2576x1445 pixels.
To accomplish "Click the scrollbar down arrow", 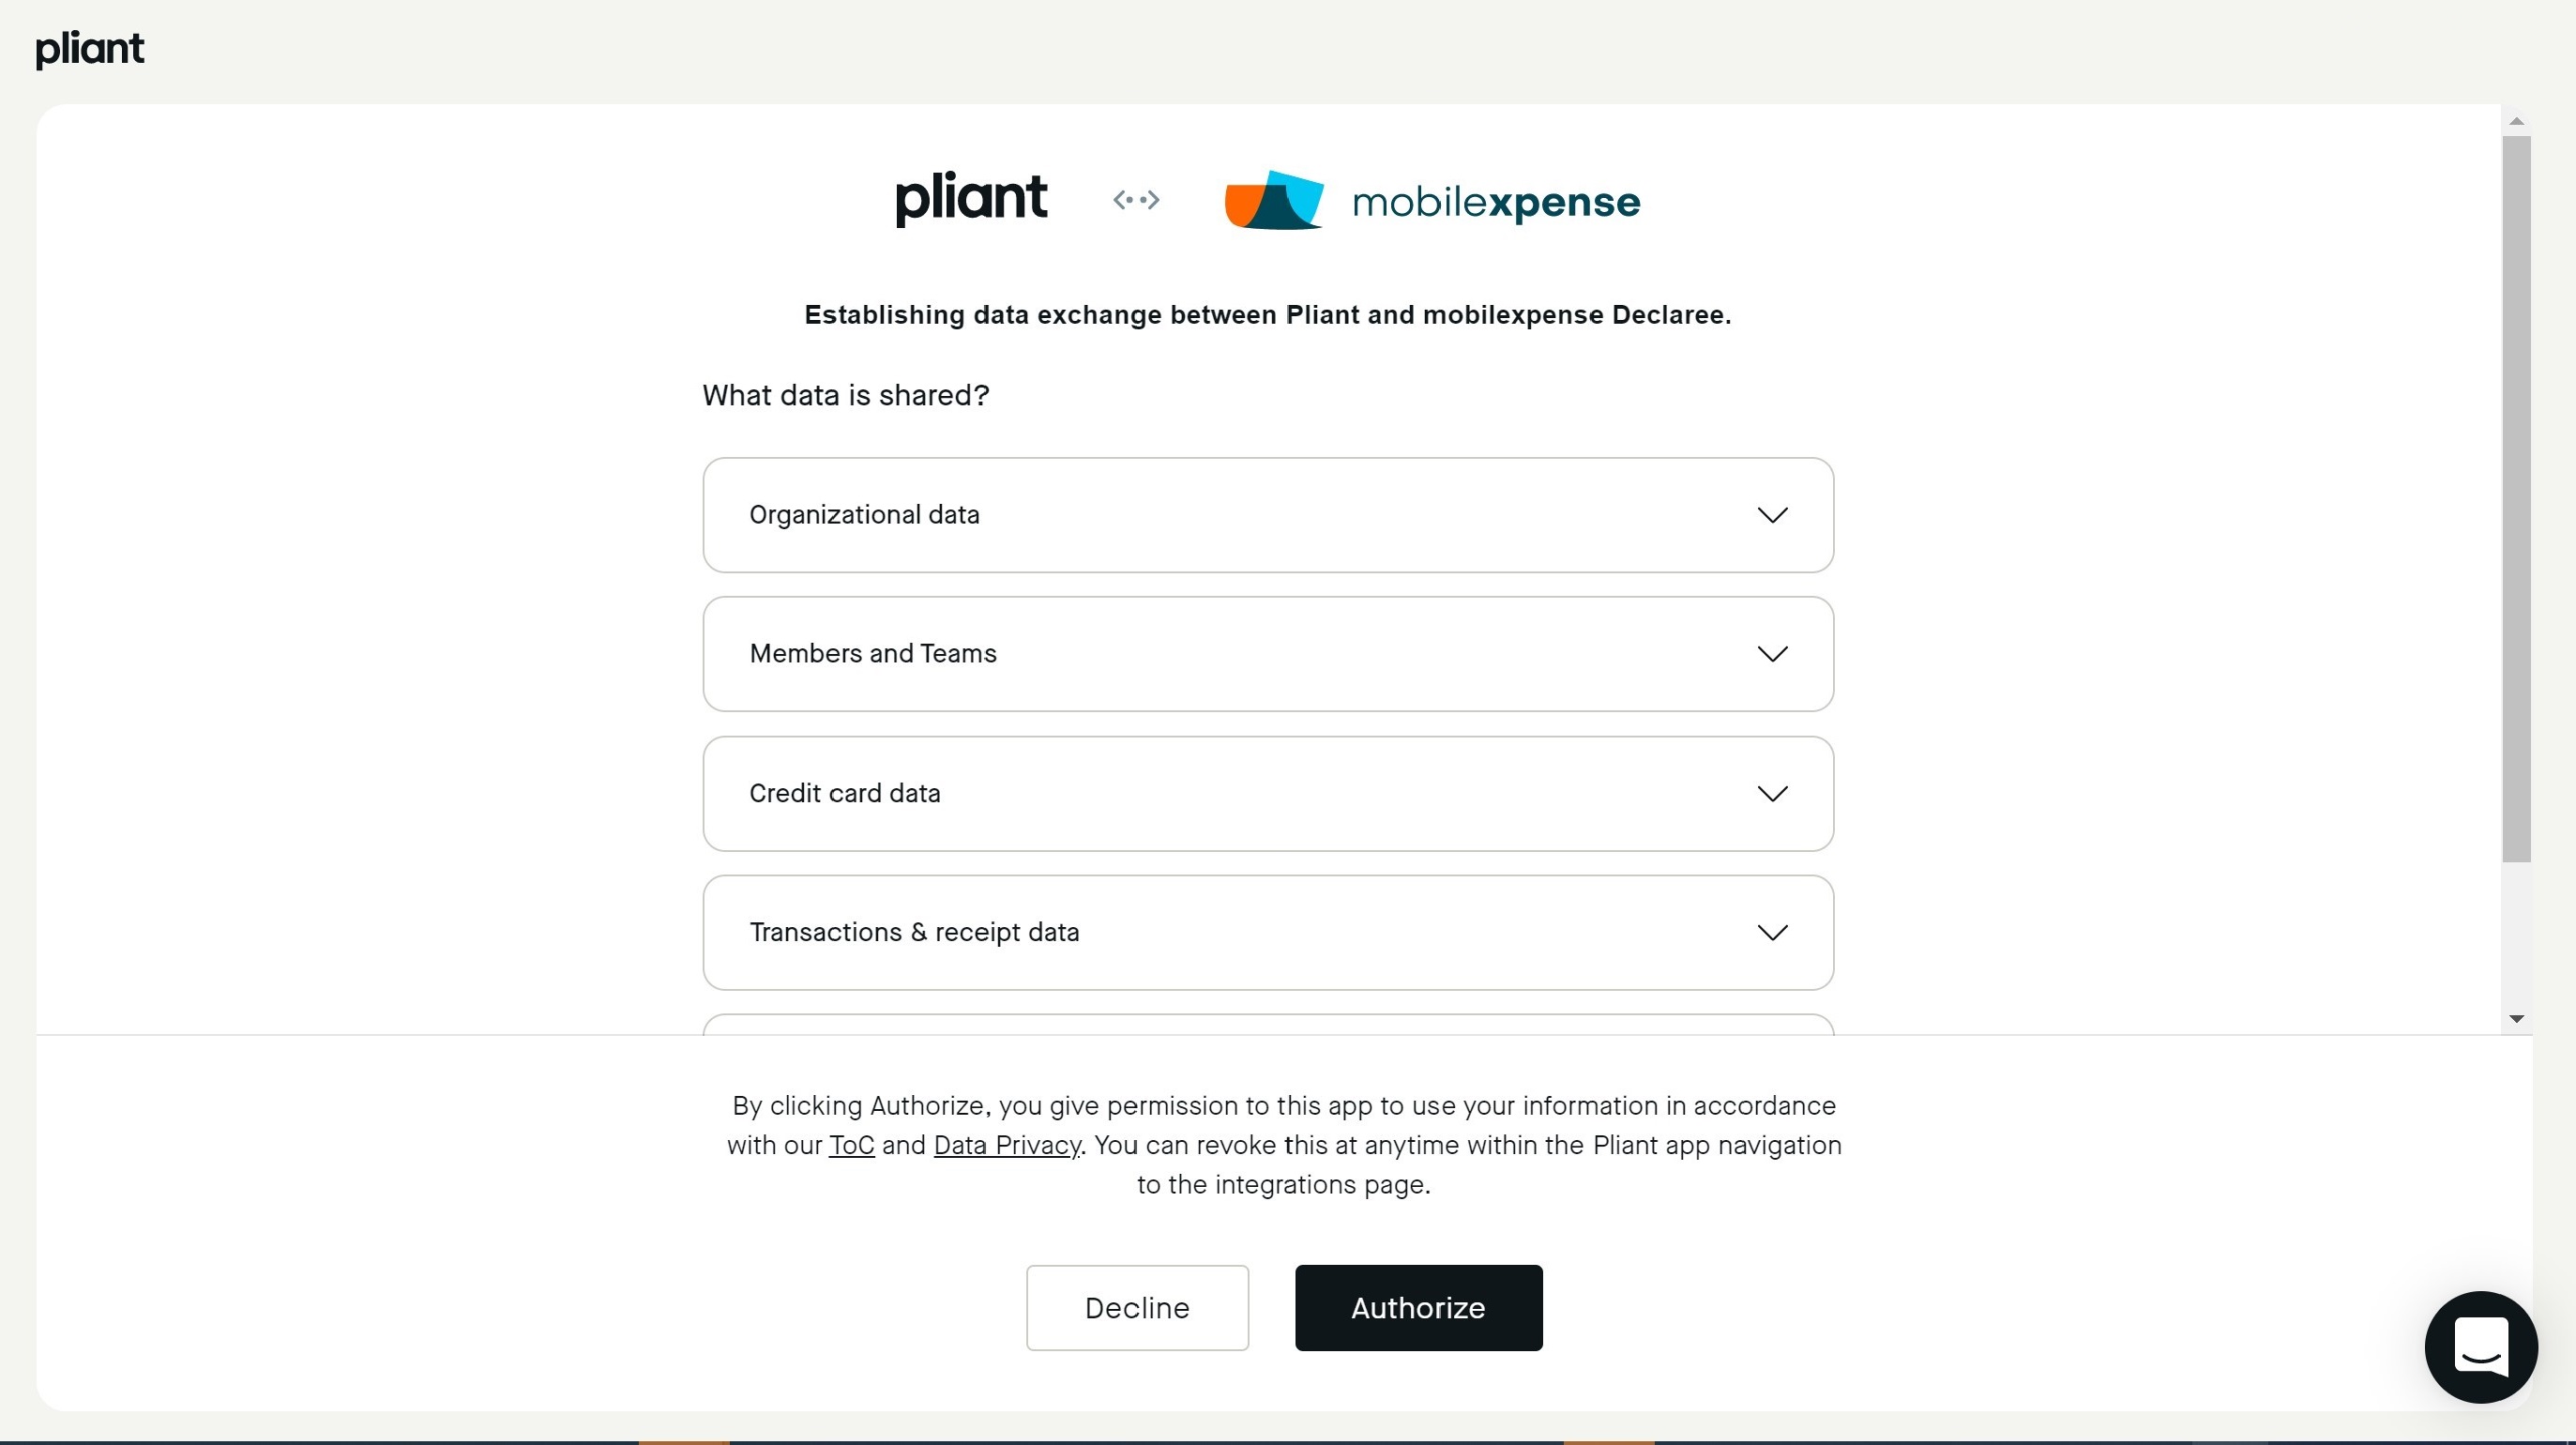I will click(2516, 1019).
